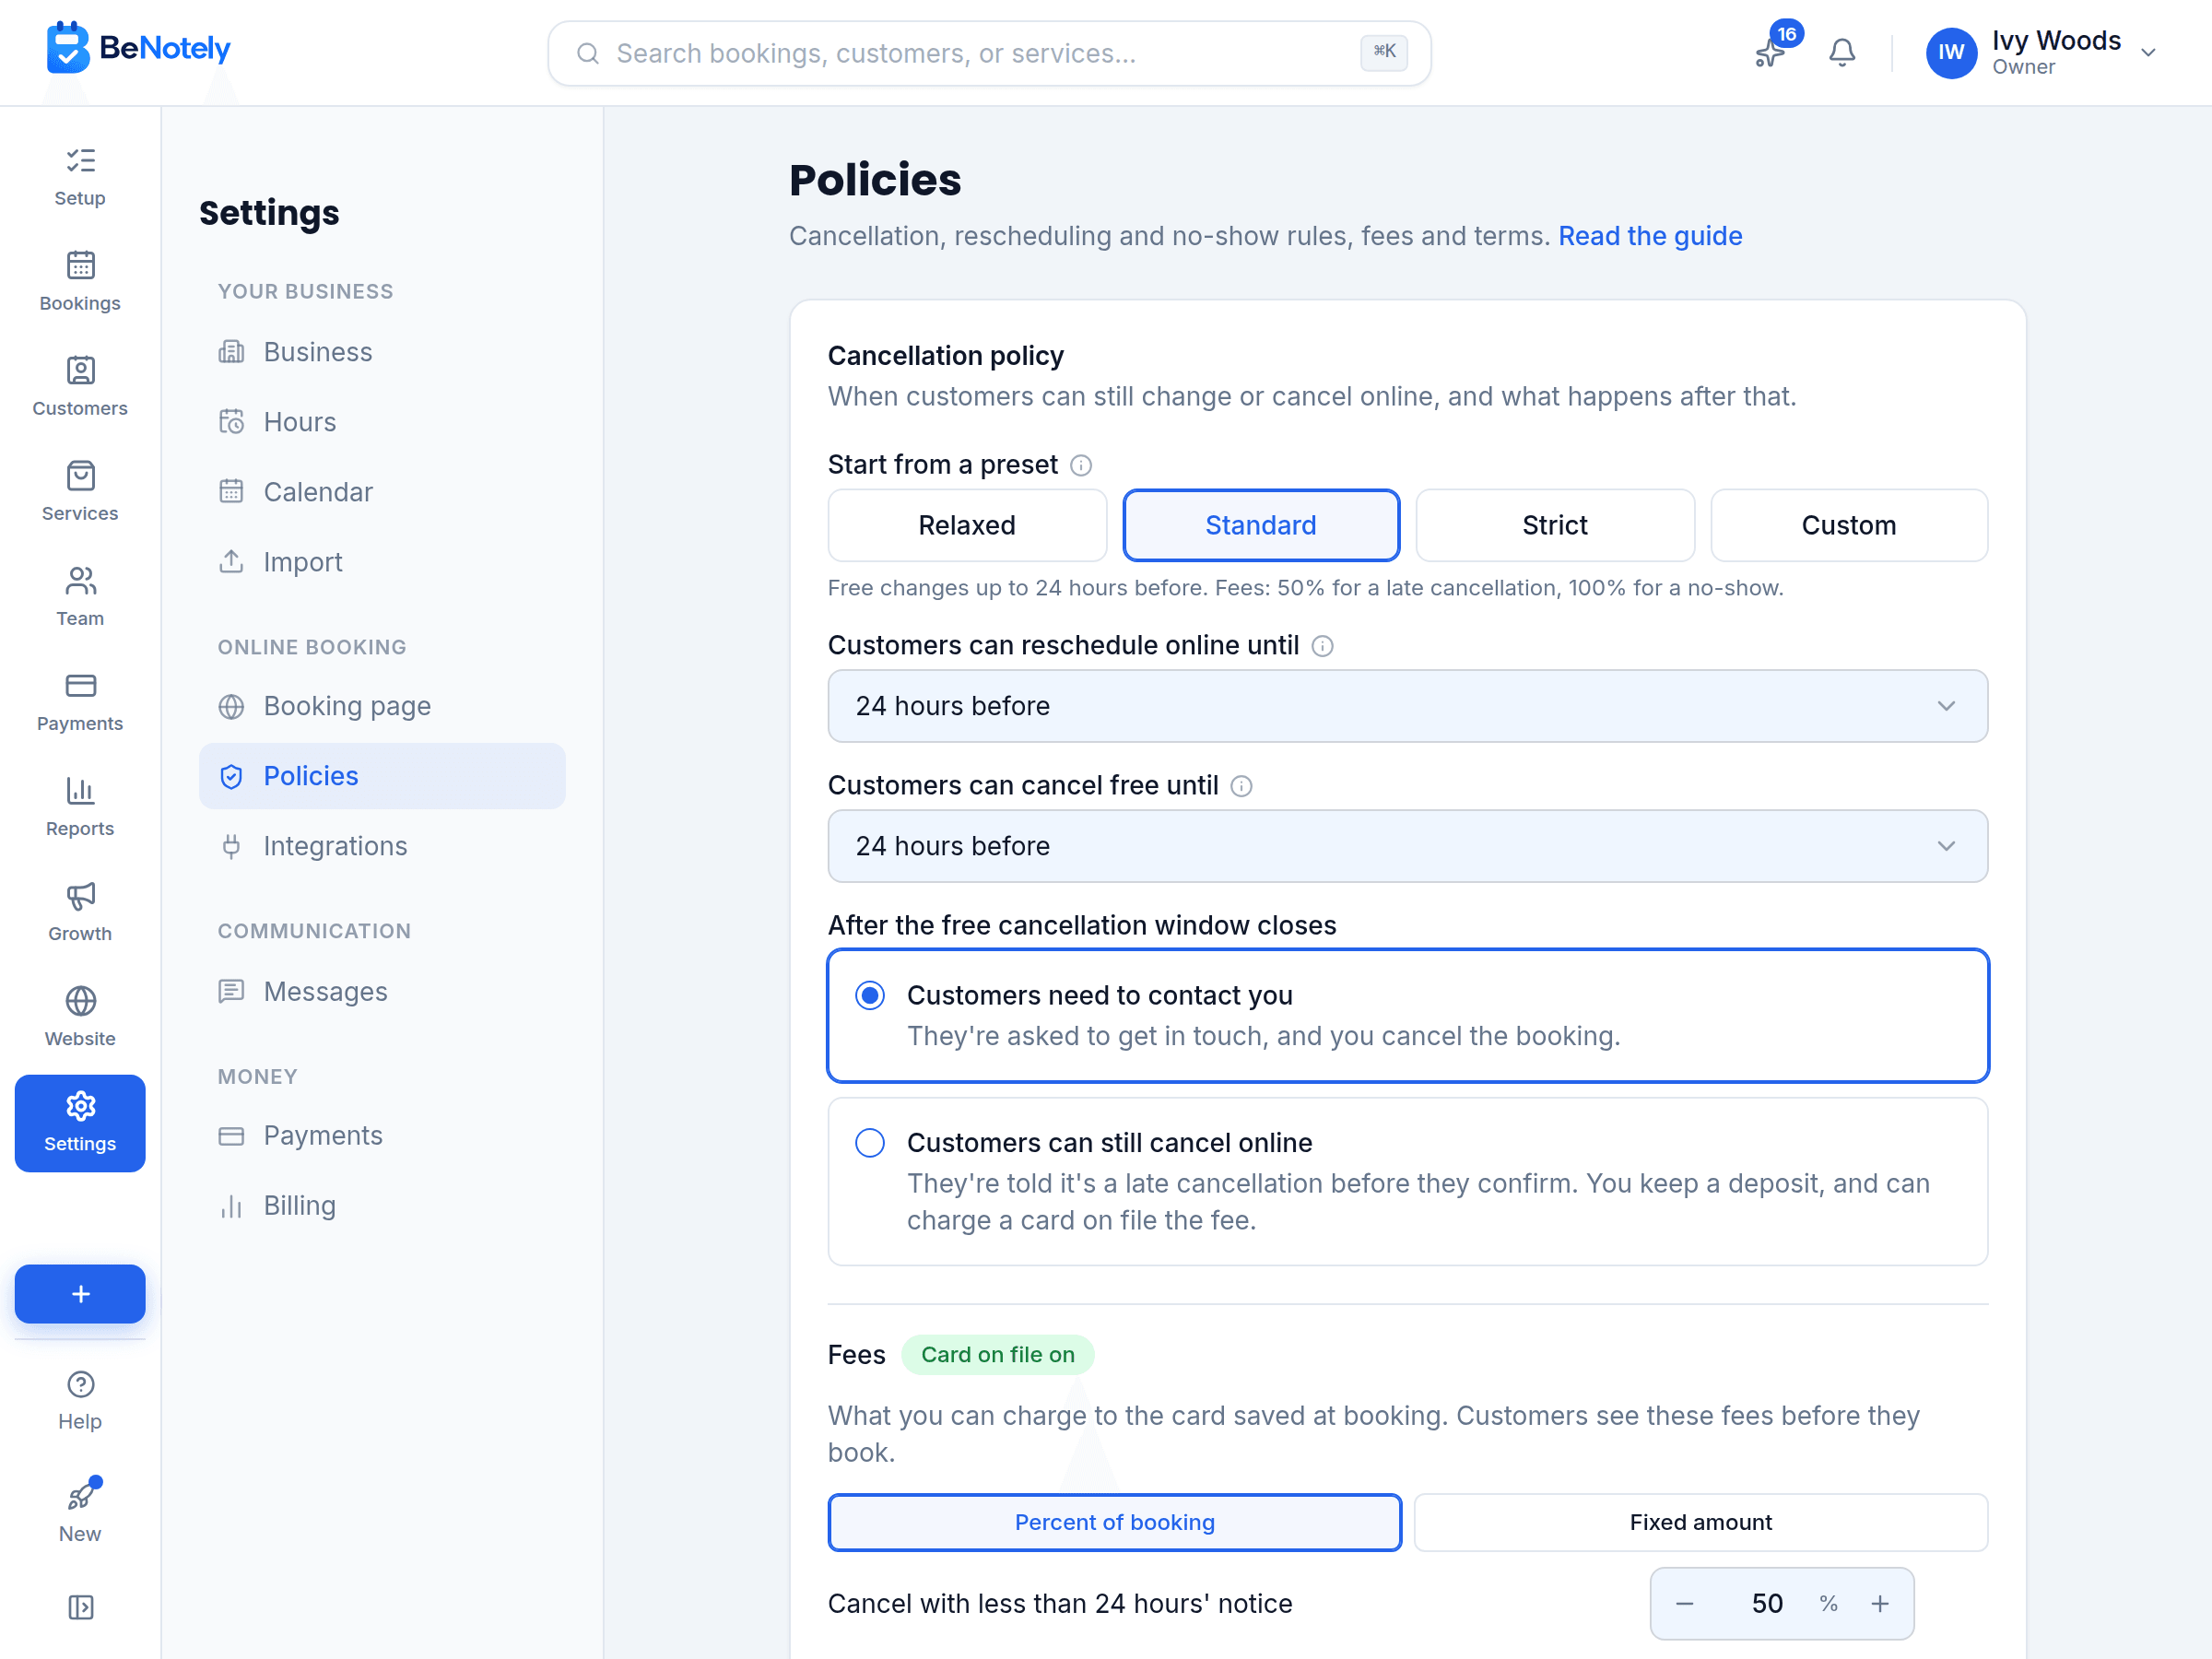2212x1659 pixels.
Task: Open notifications bell
Action: (x=1841, y=52)
